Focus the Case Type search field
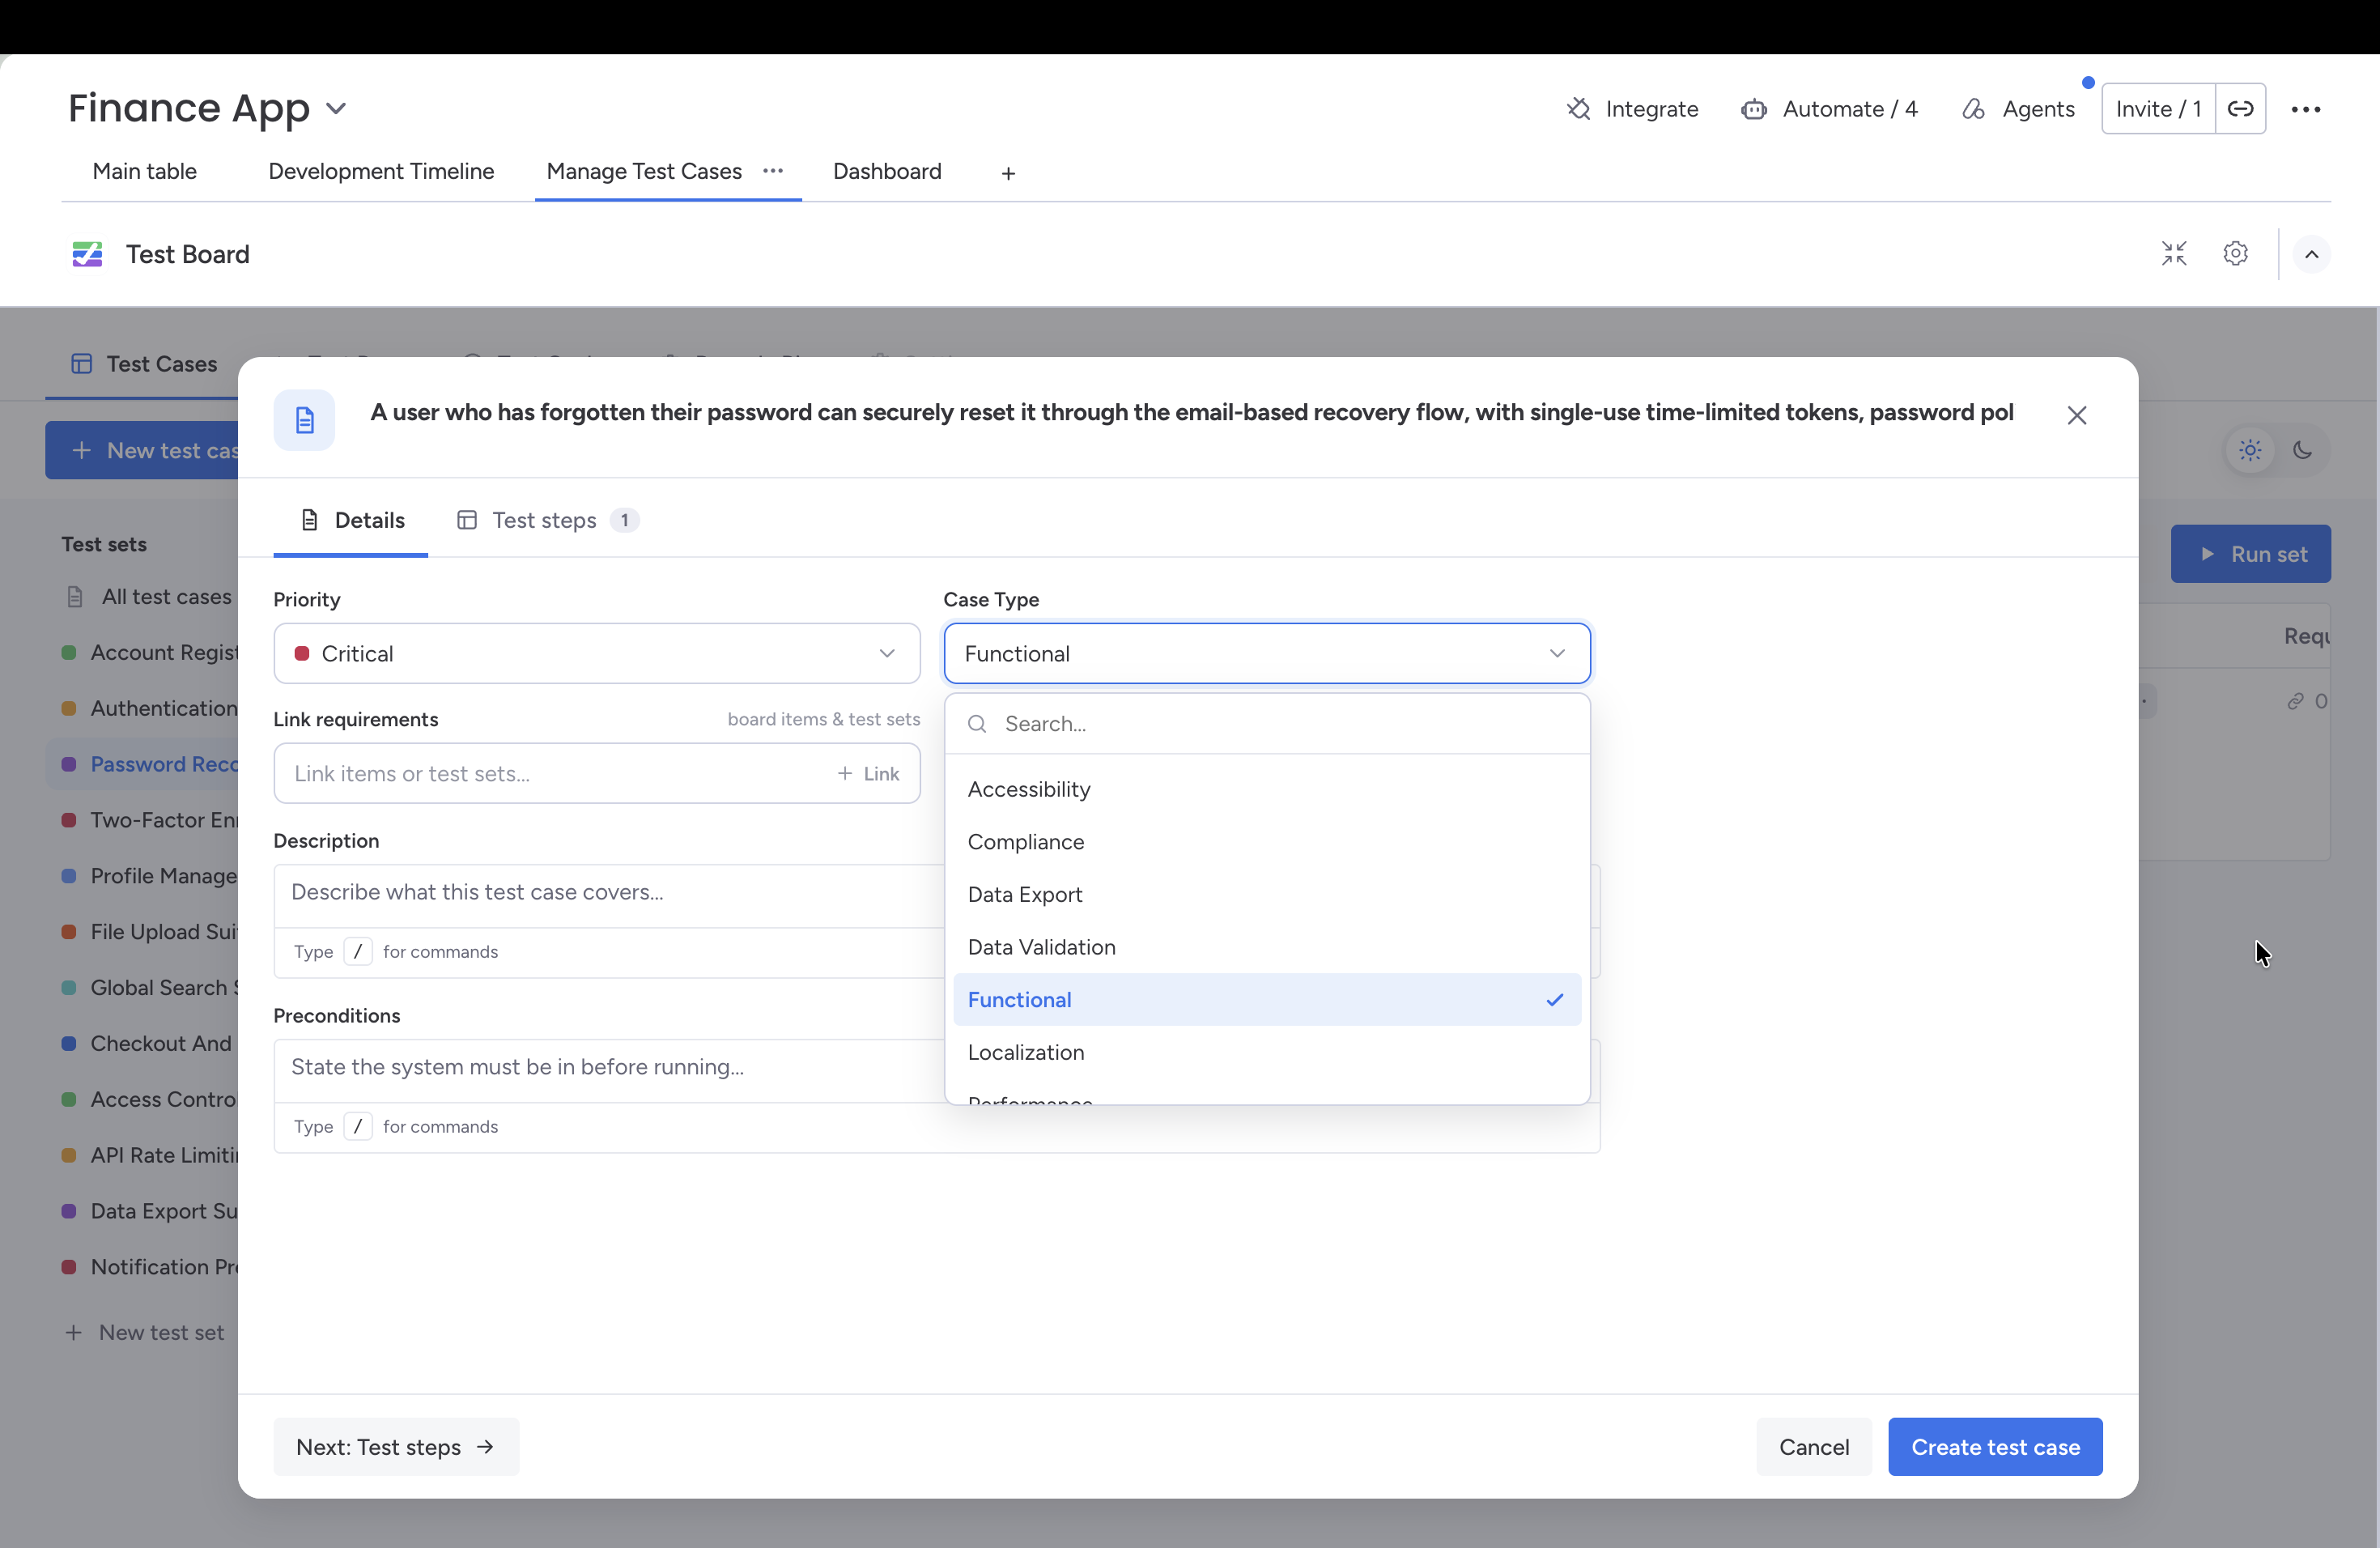Screen dimensions: 2380x1548 pyautogui.click(x=1267, y=724)
